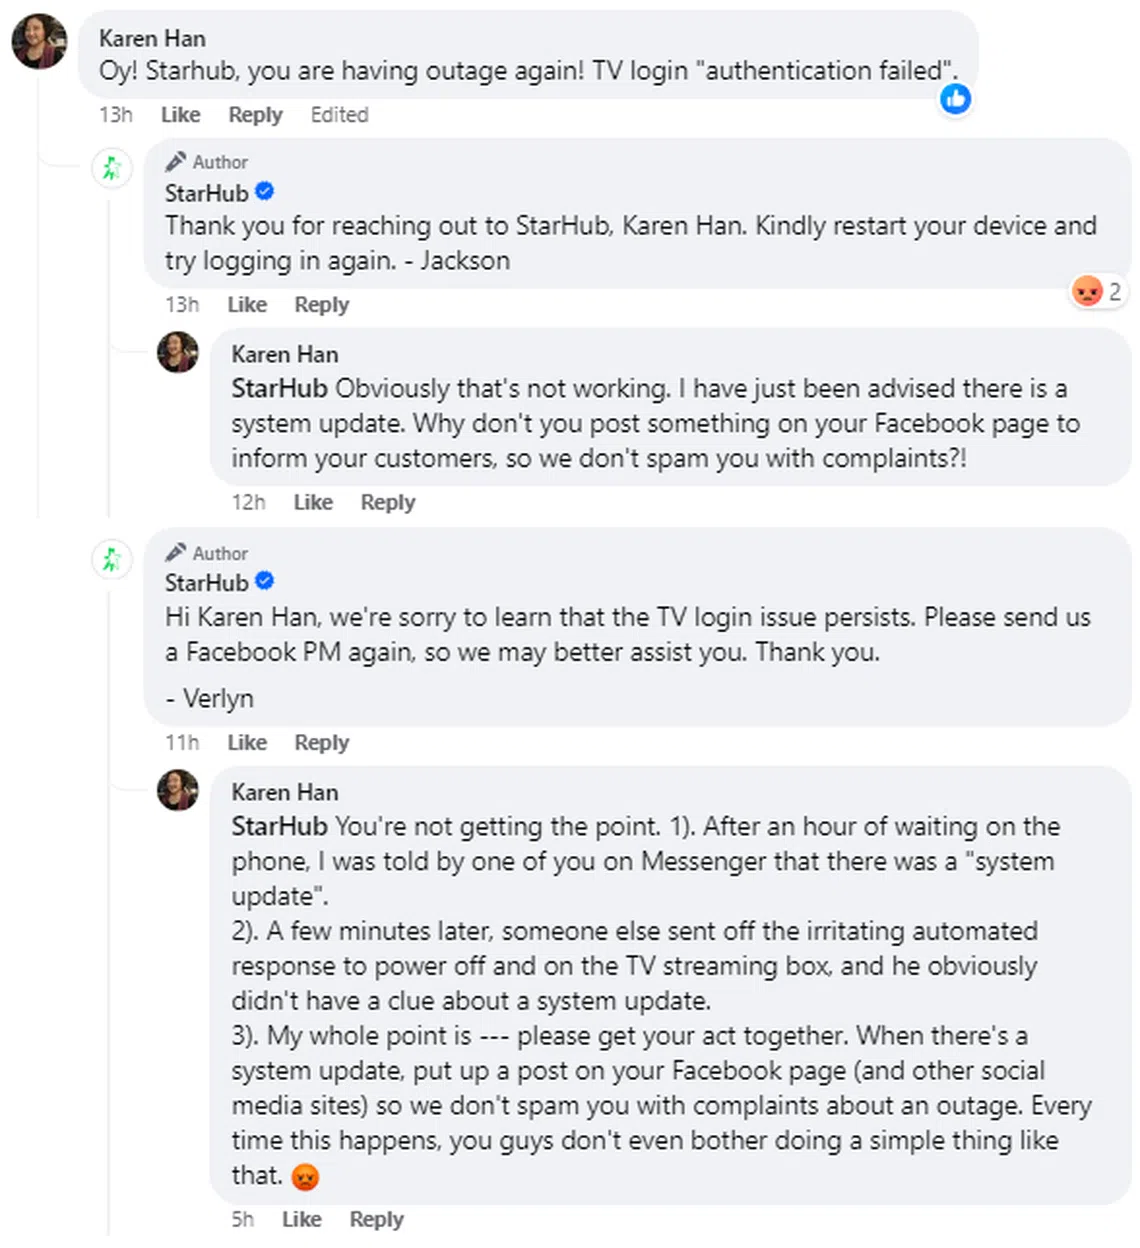Click the 13h timestamp under Karen's top comment

click(x=115, y=115)
